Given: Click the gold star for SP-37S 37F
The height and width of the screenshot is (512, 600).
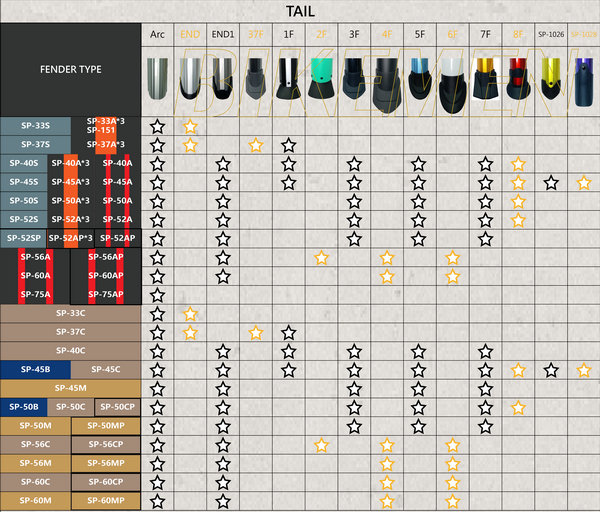Looking at the screenshot, I should point(255,145).
